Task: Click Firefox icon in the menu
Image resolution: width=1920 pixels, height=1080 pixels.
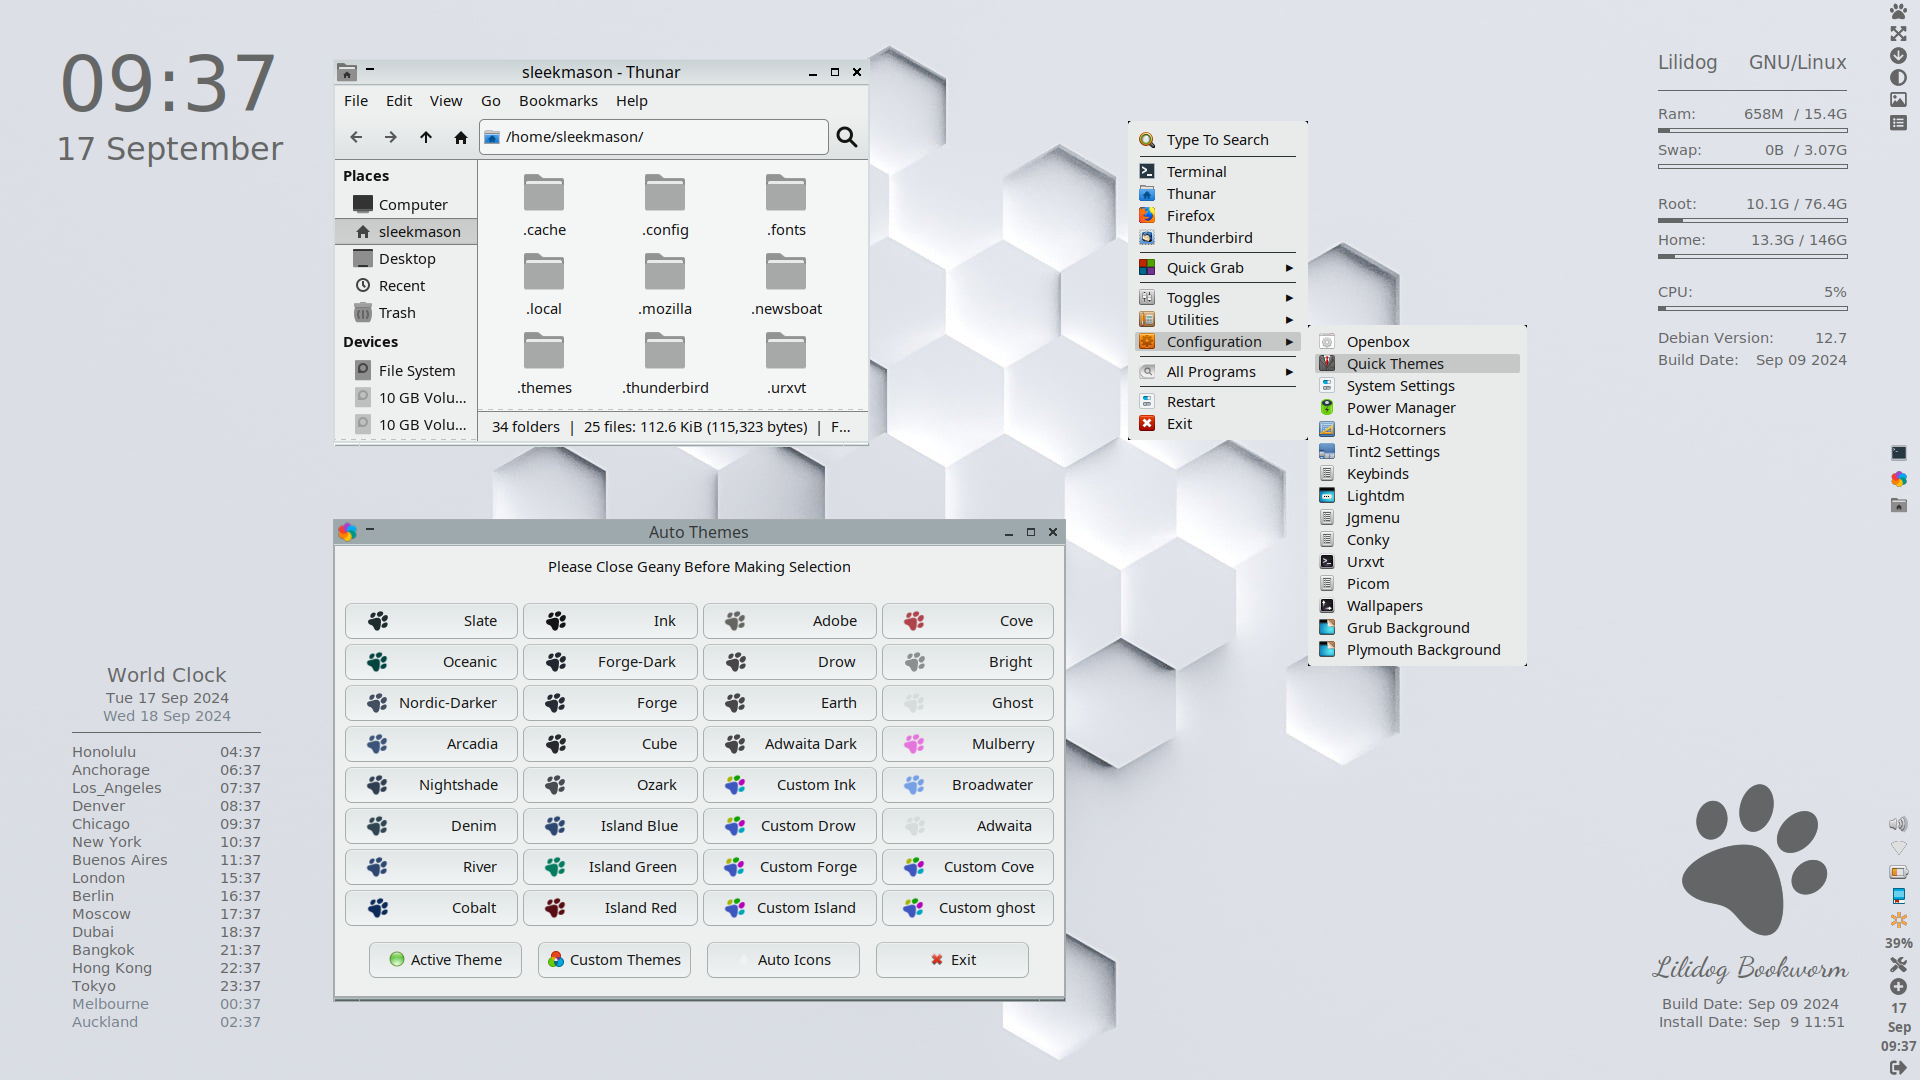Action: pyautogui.click(x=1147, y=216)
